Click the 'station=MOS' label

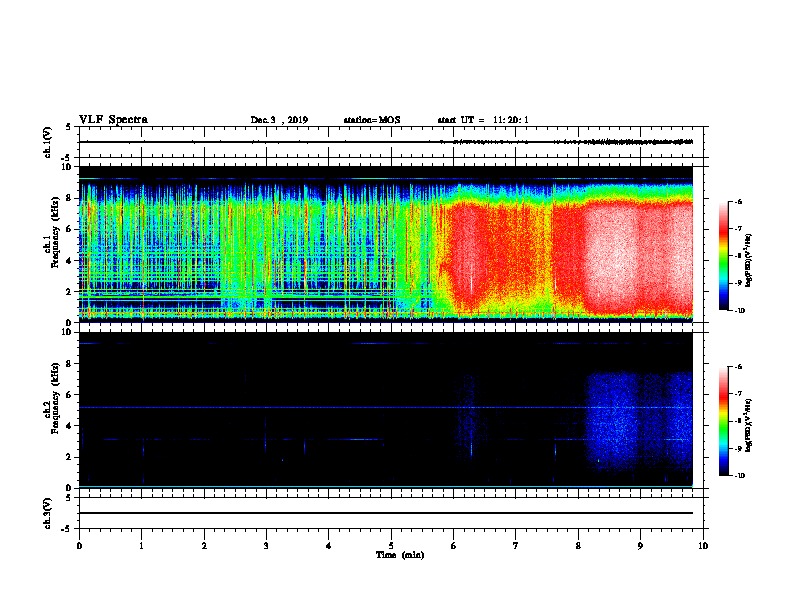tap(372, 120)
